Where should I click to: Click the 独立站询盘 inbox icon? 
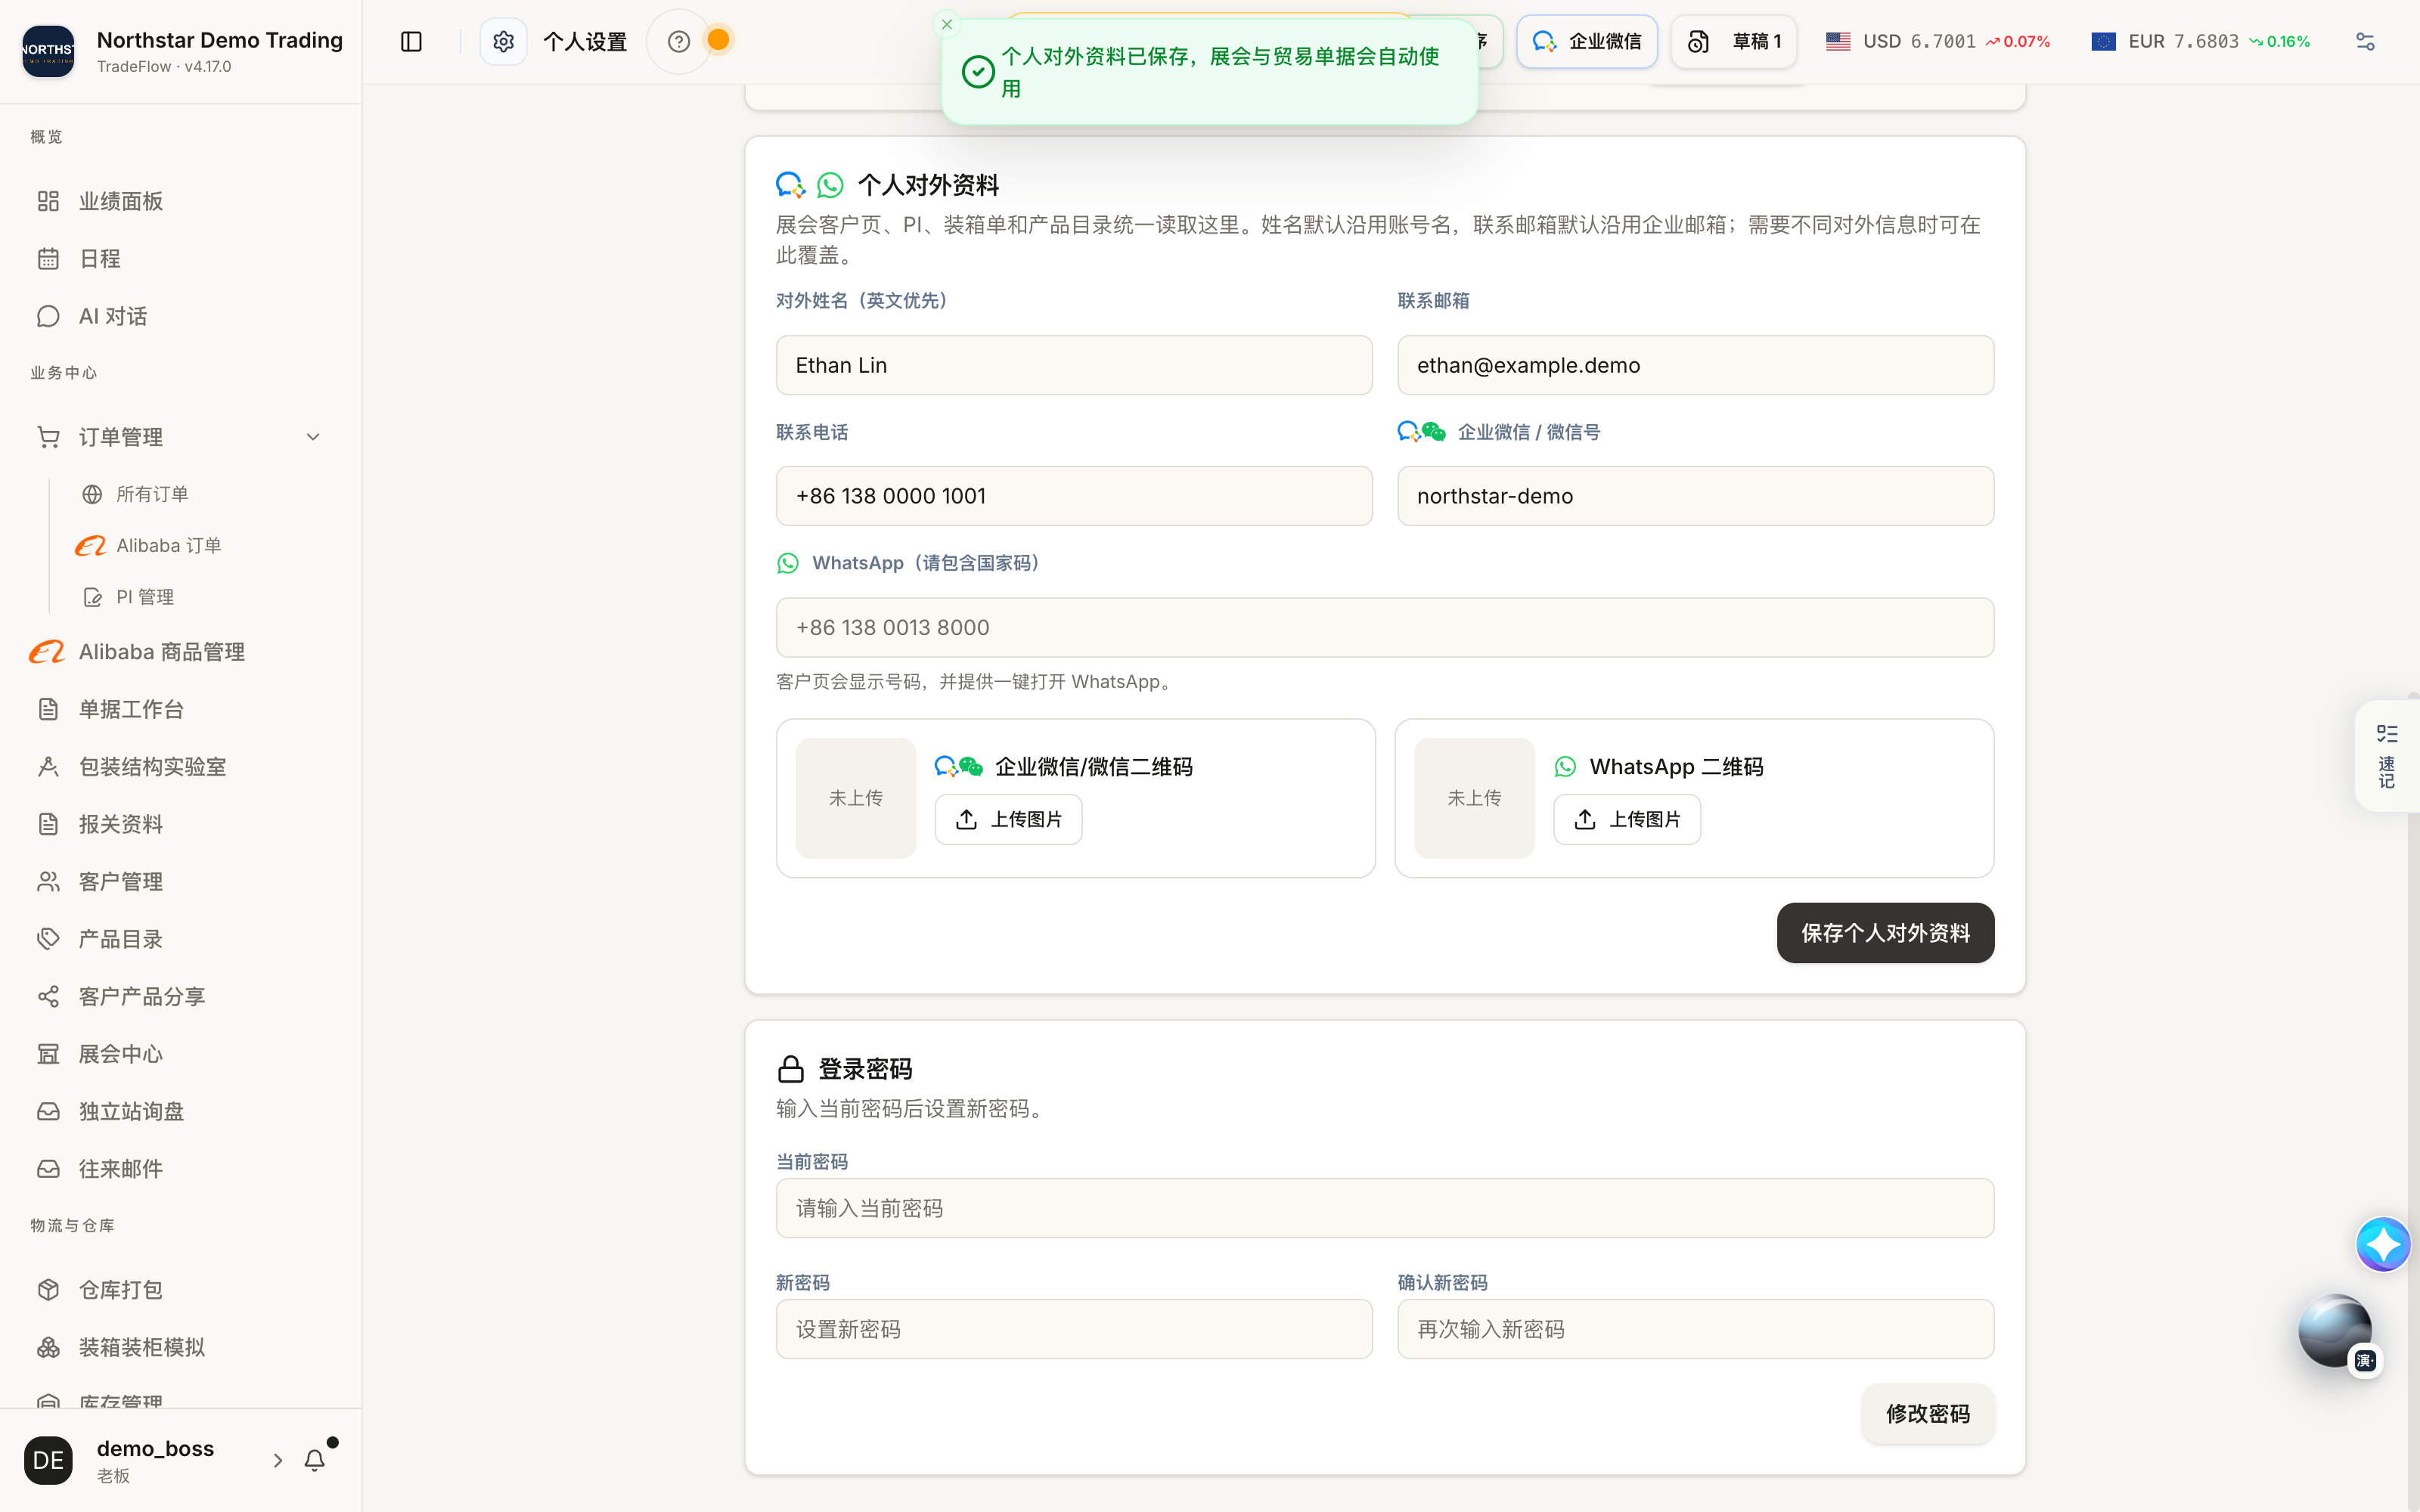(x=48, y=1112)
